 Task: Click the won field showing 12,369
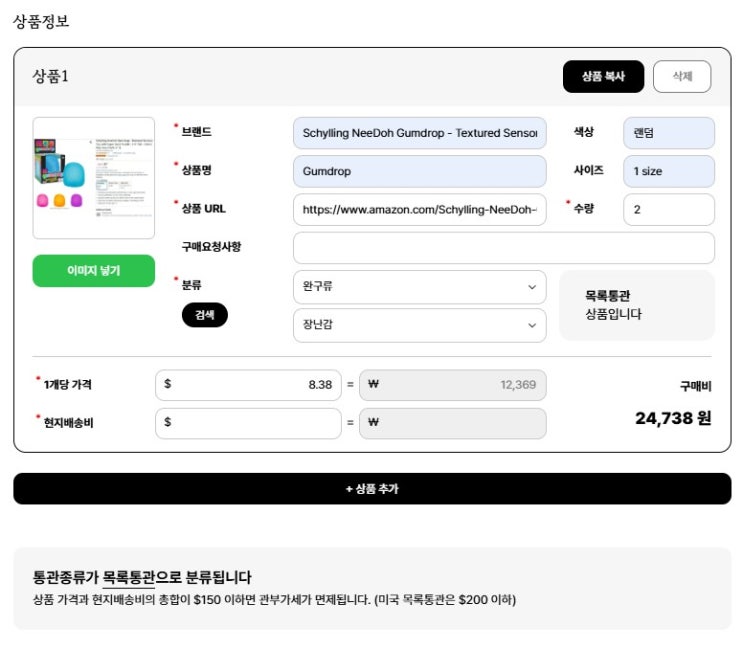453,385
